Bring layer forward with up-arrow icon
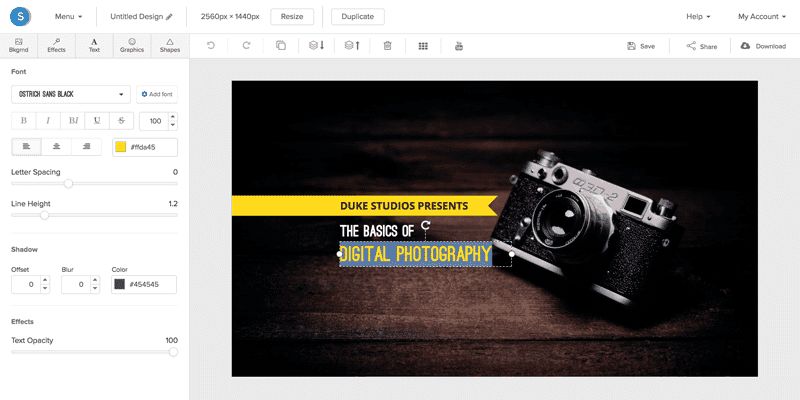The height and width of the screenshot is (400, 800). pos(352,46)
